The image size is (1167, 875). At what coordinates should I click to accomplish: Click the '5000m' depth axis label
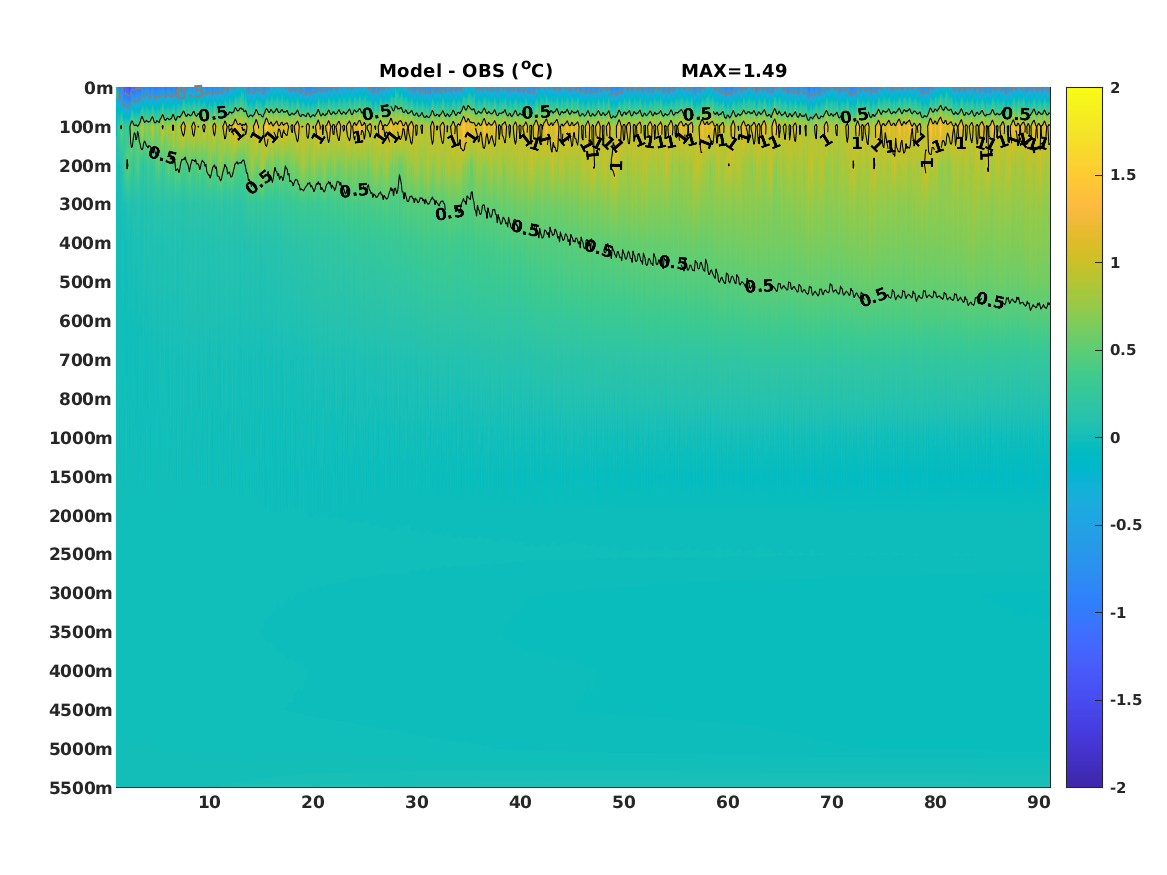tap(81, 749)
